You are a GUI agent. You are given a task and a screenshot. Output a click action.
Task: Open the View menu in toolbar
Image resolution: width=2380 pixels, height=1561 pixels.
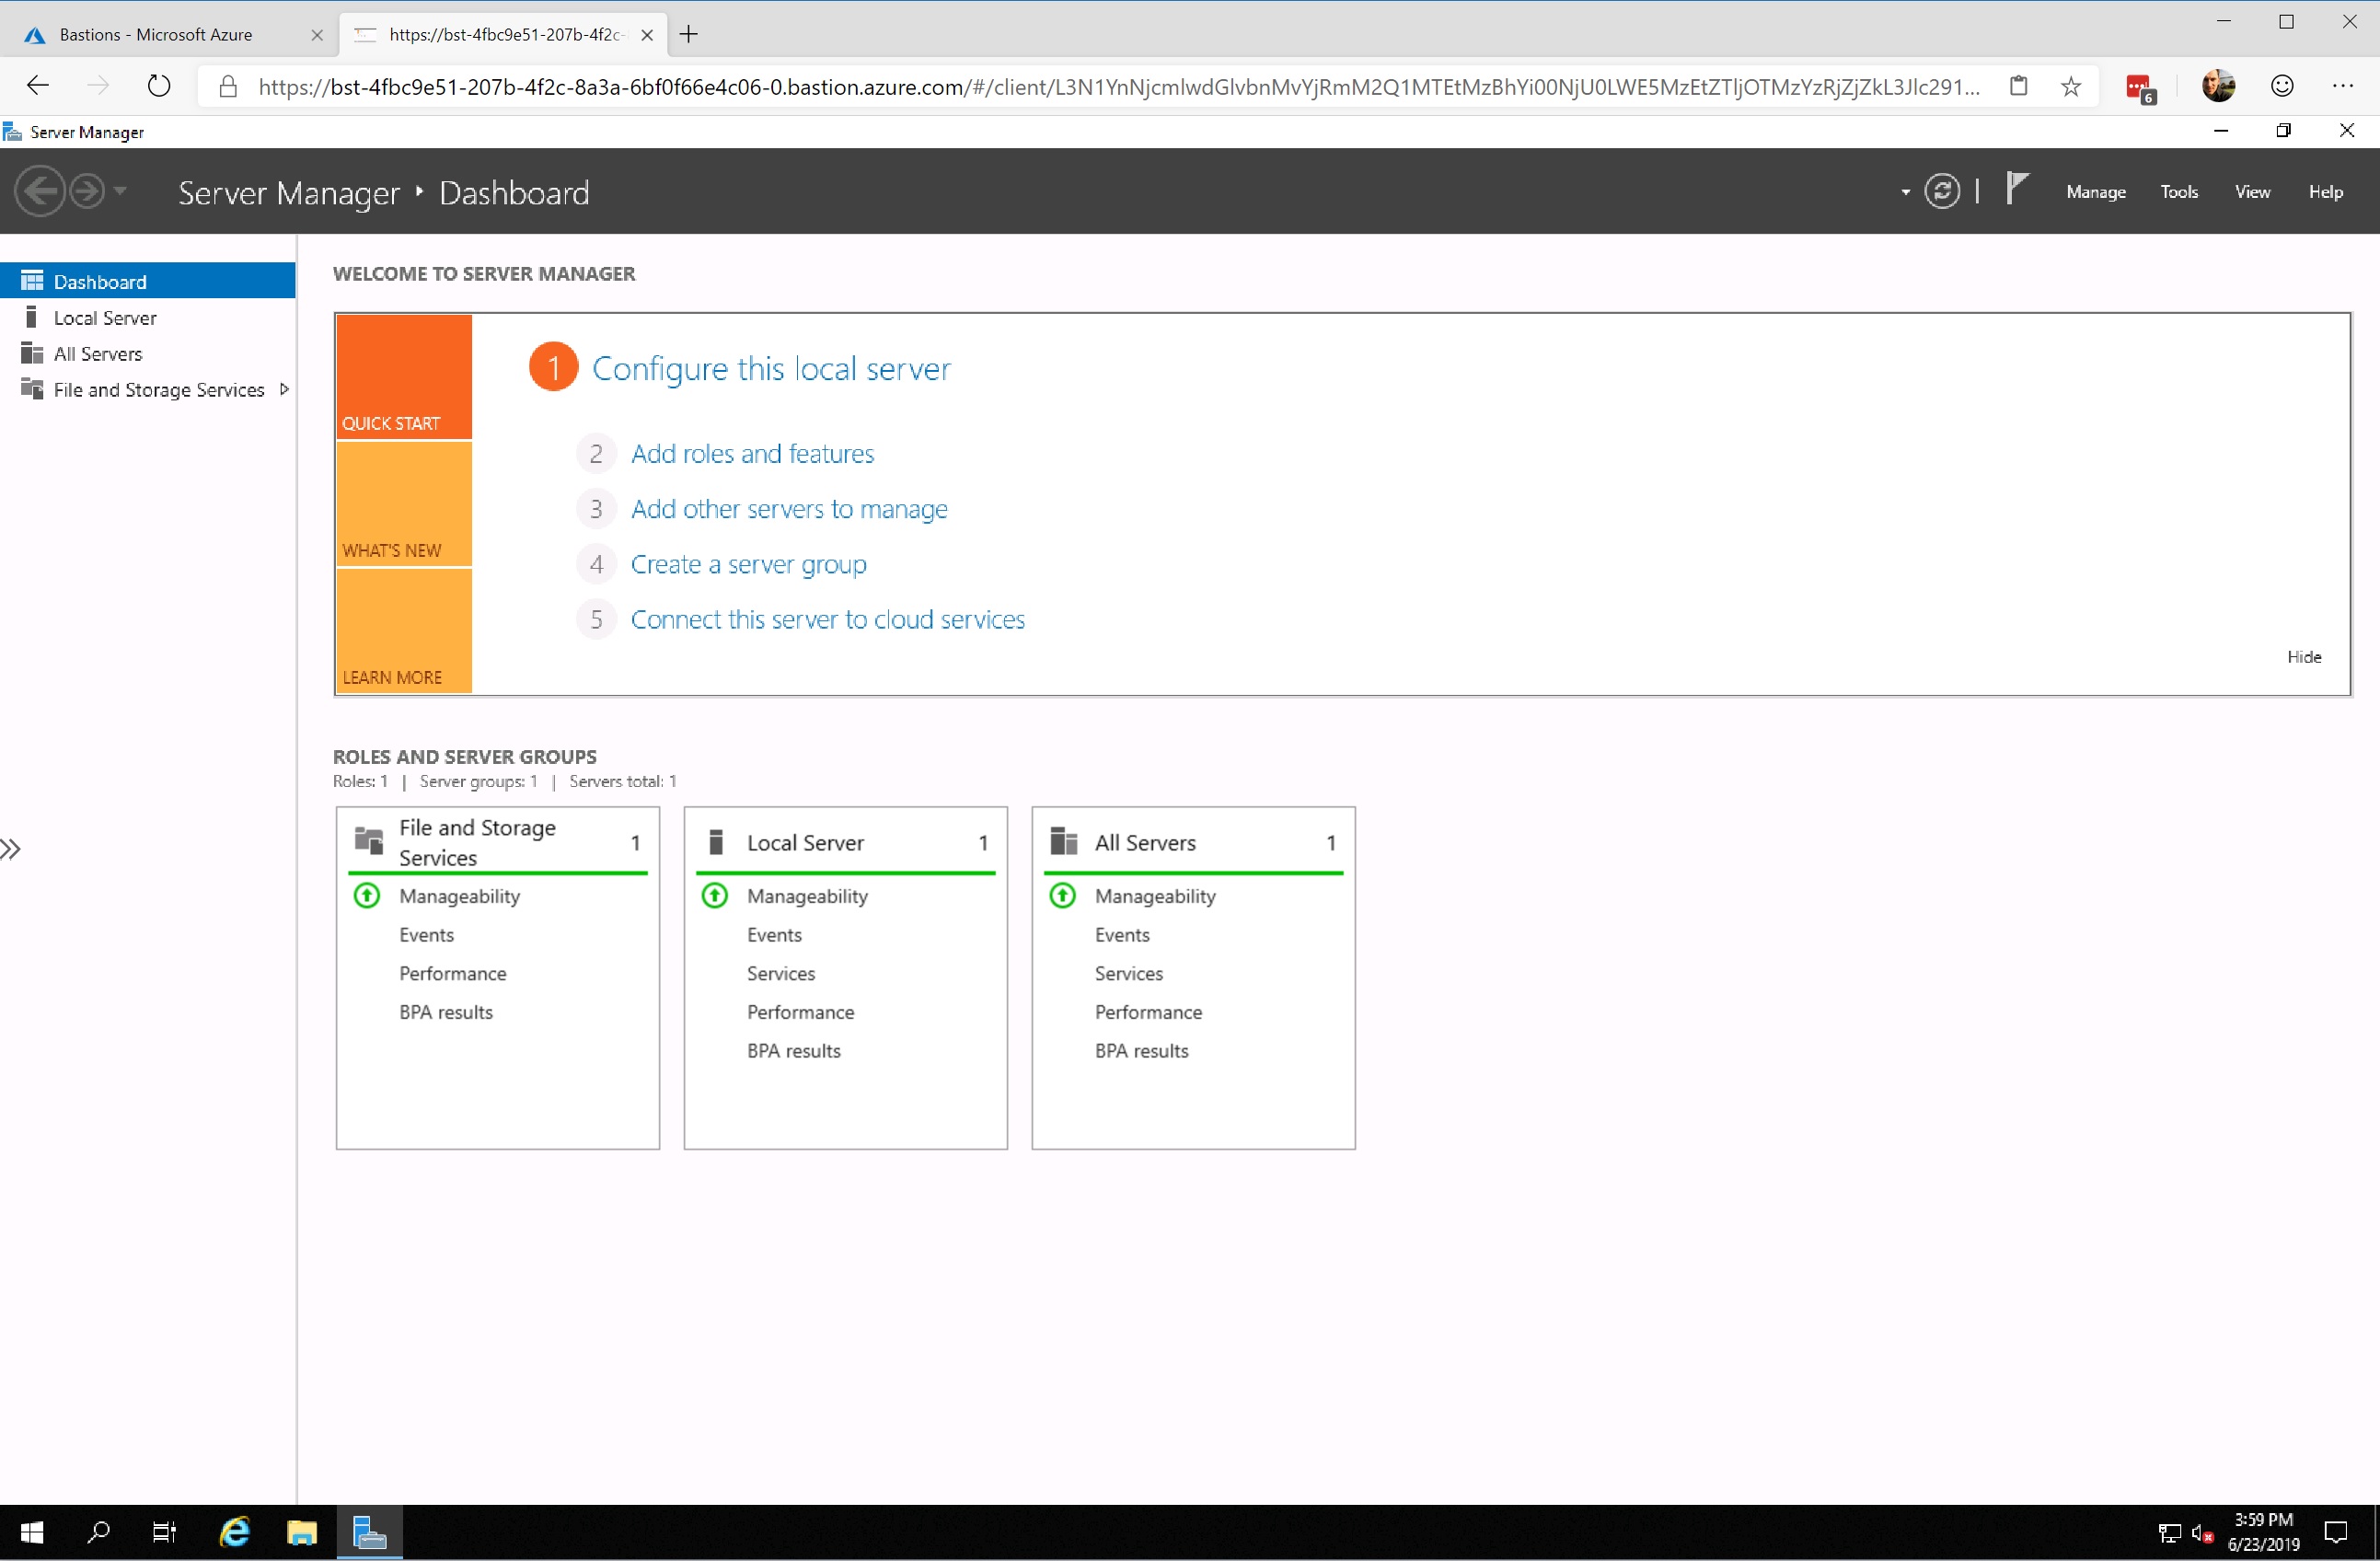2255,191
